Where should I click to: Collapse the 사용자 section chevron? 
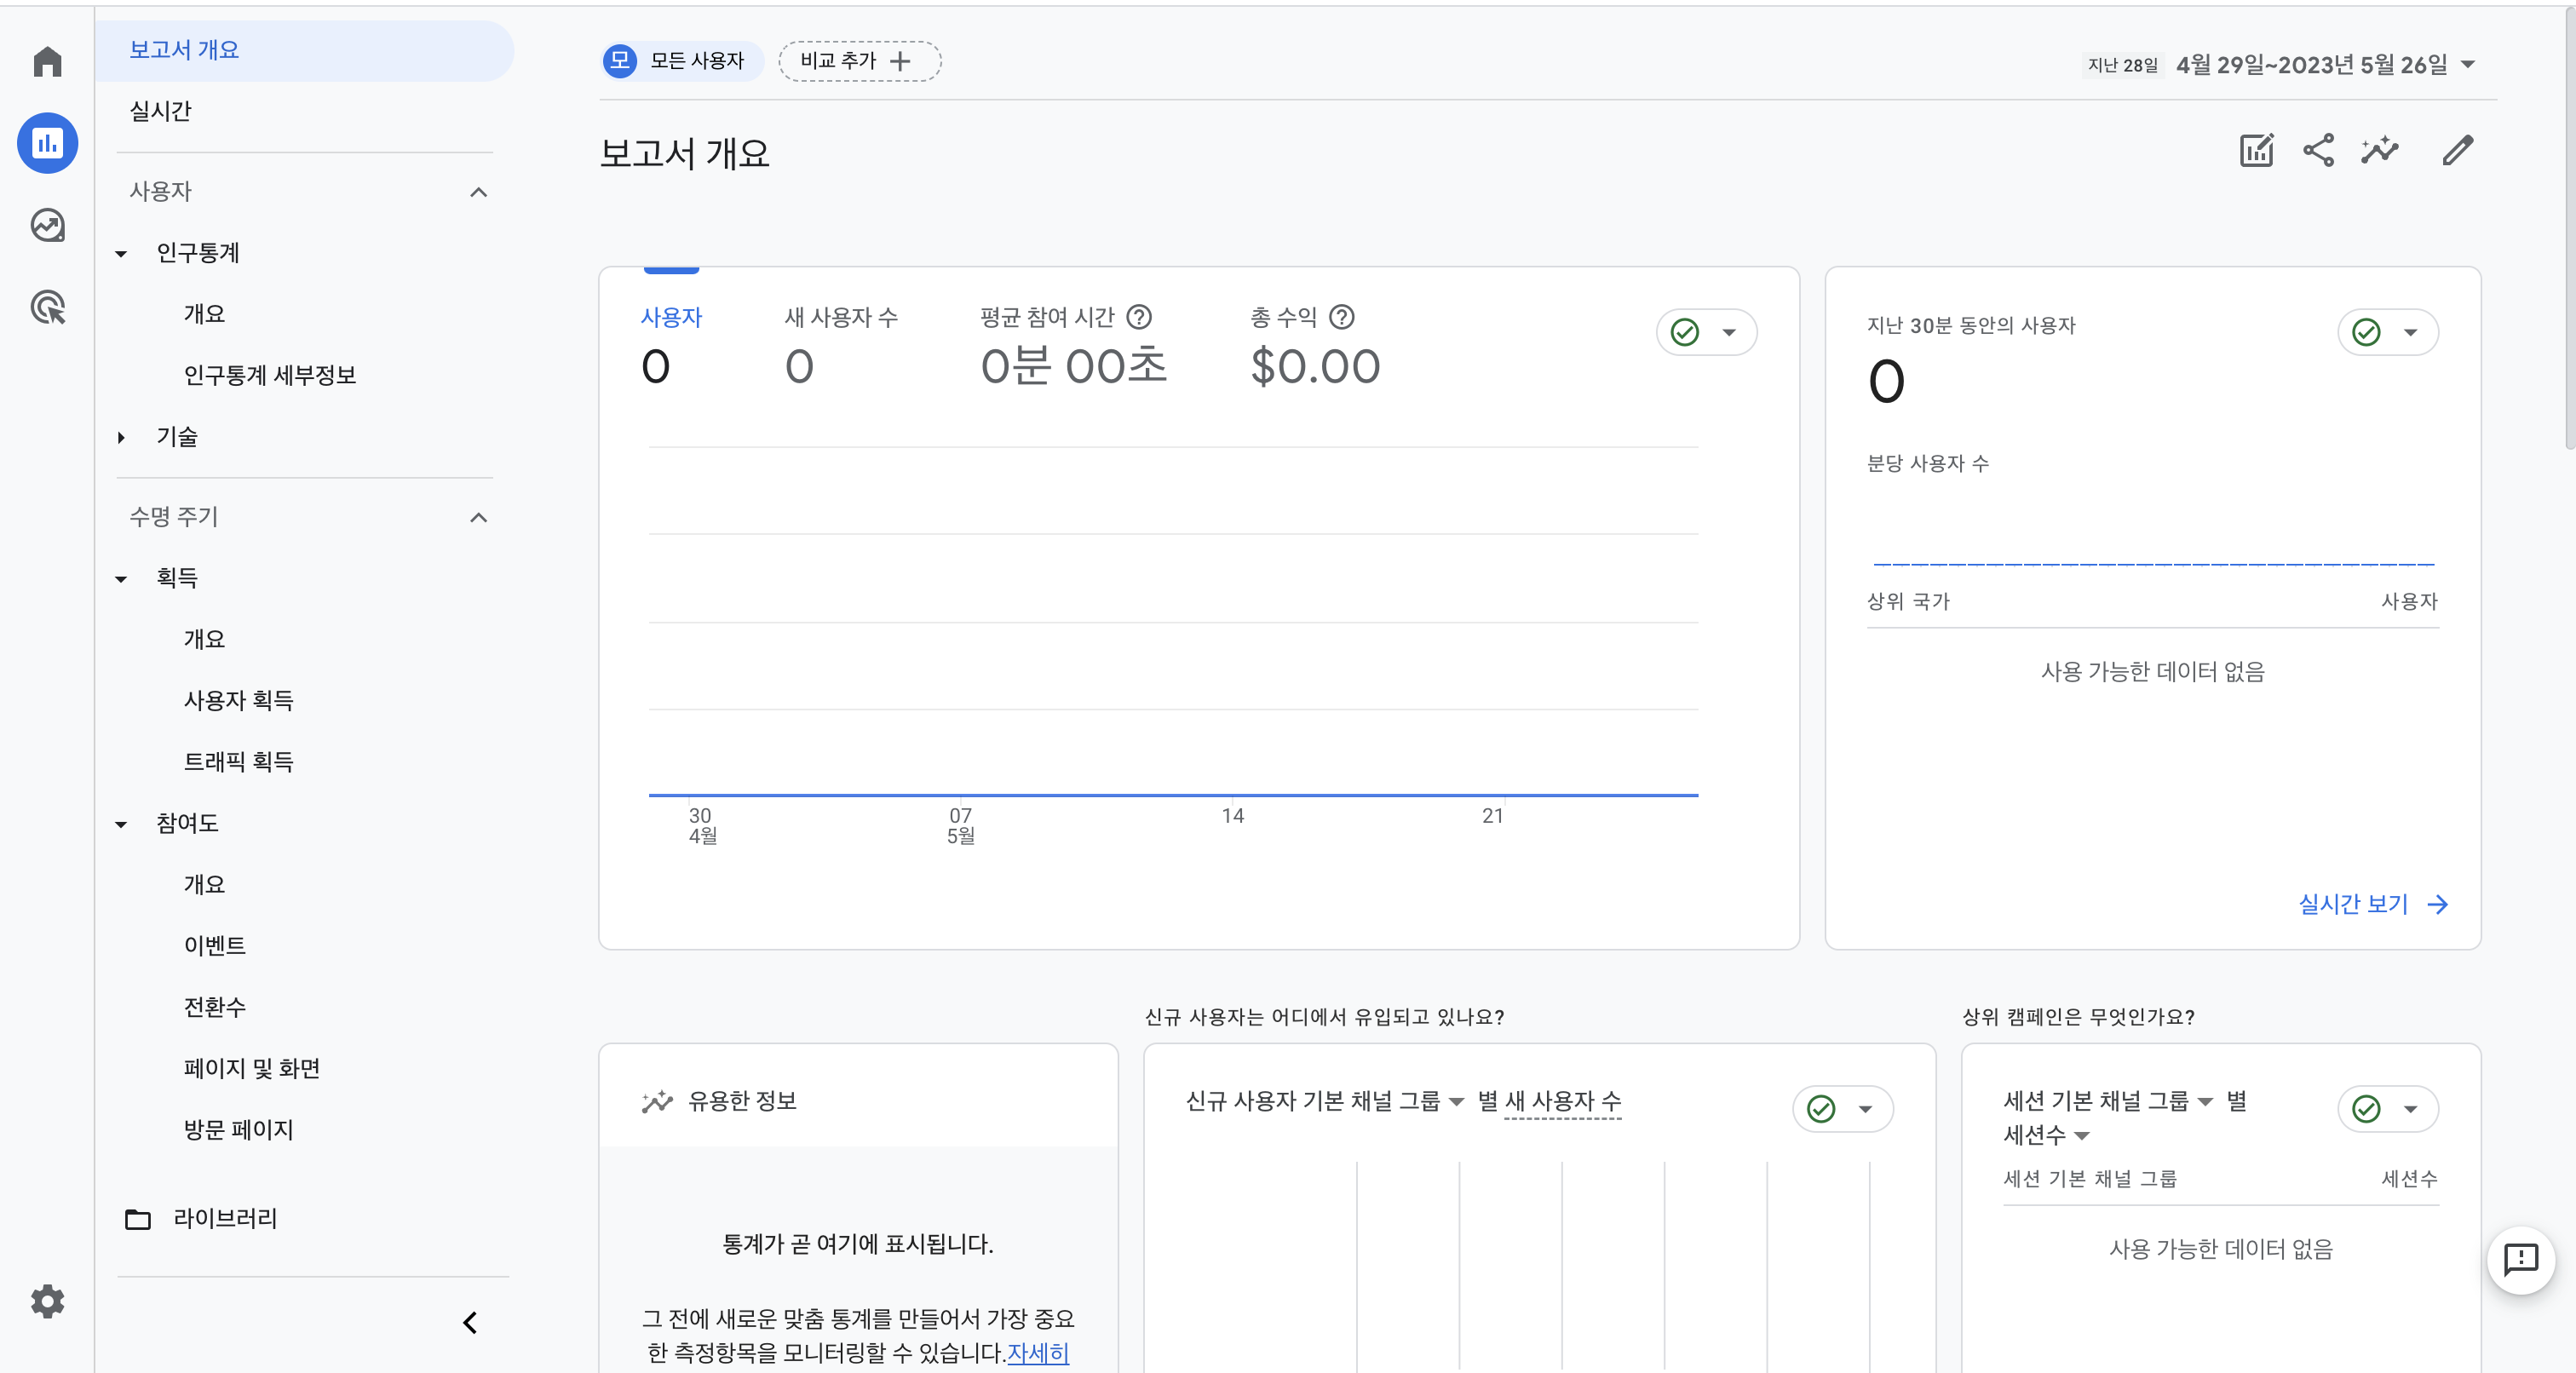479,192
